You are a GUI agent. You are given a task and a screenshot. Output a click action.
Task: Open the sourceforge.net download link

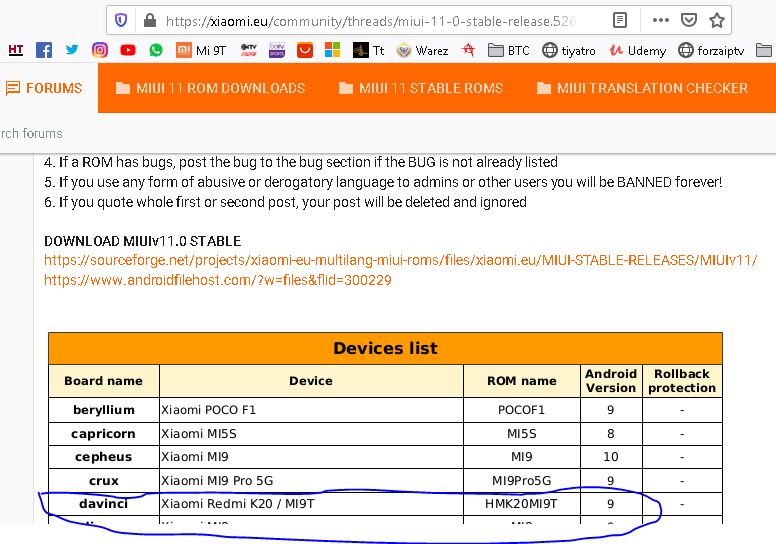pos(400,260)
